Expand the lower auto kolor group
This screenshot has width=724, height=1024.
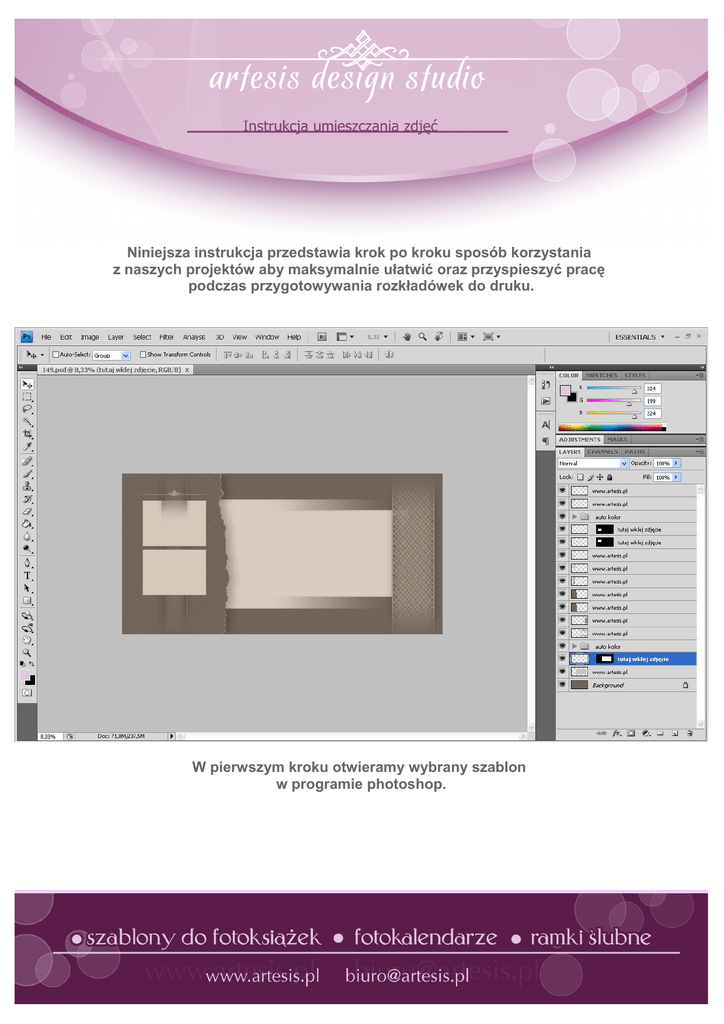click(573, 646)
